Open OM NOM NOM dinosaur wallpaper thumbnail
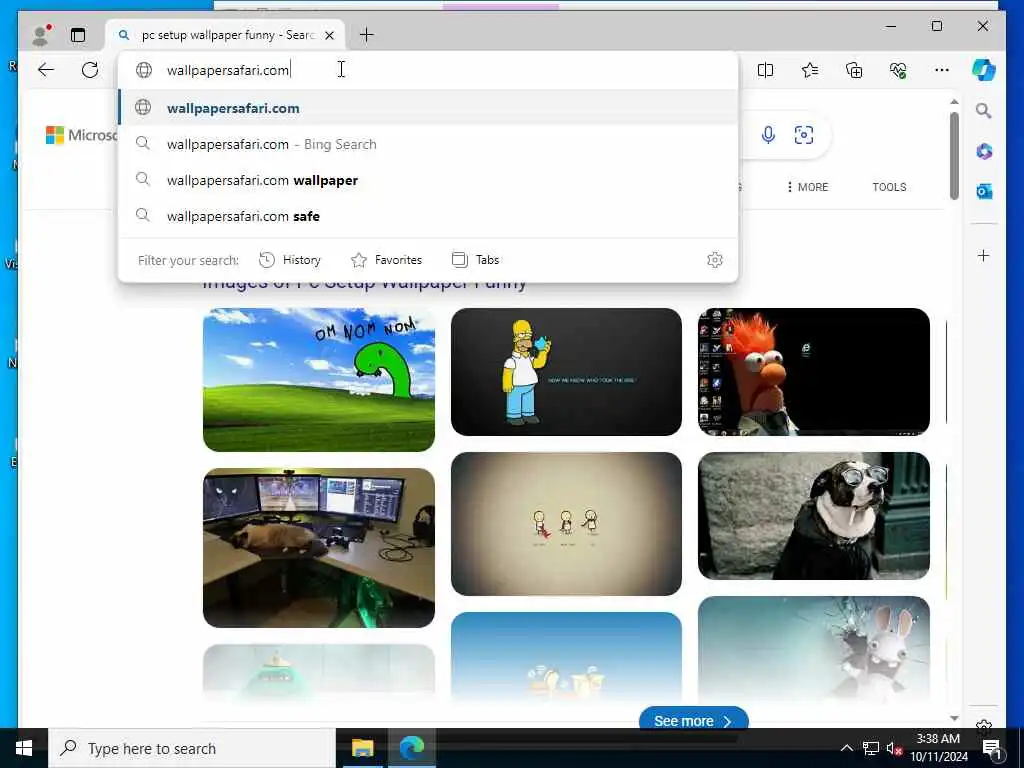This screenshot has height=768, width=1024. pos(319,379)
